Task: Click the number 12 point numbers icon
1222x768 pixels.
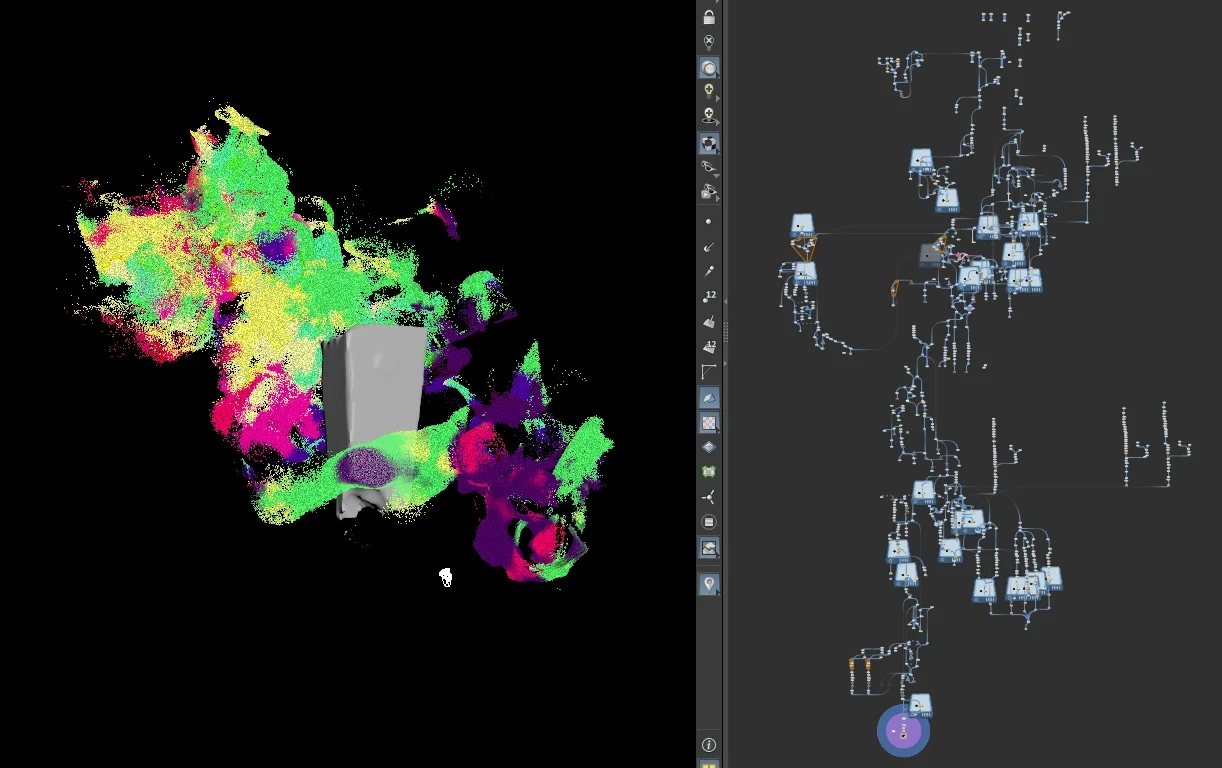Action: (709, 296)
